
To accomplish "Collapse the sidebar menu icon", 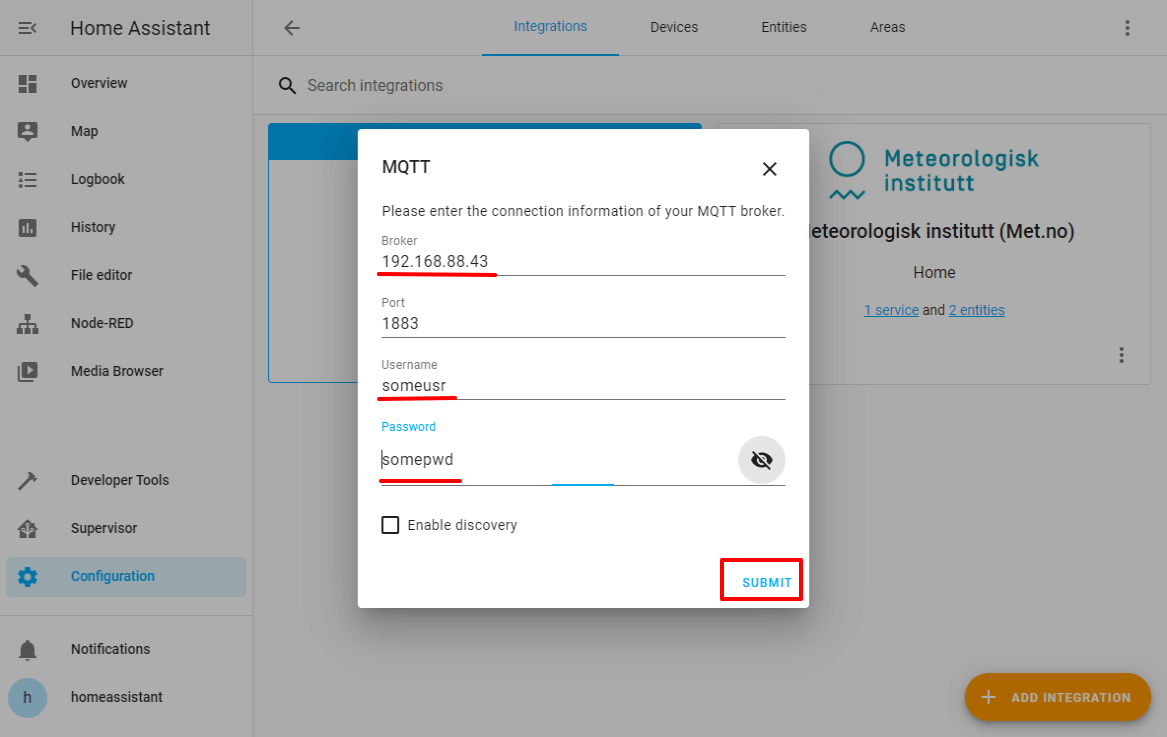I will click(28, 28).
